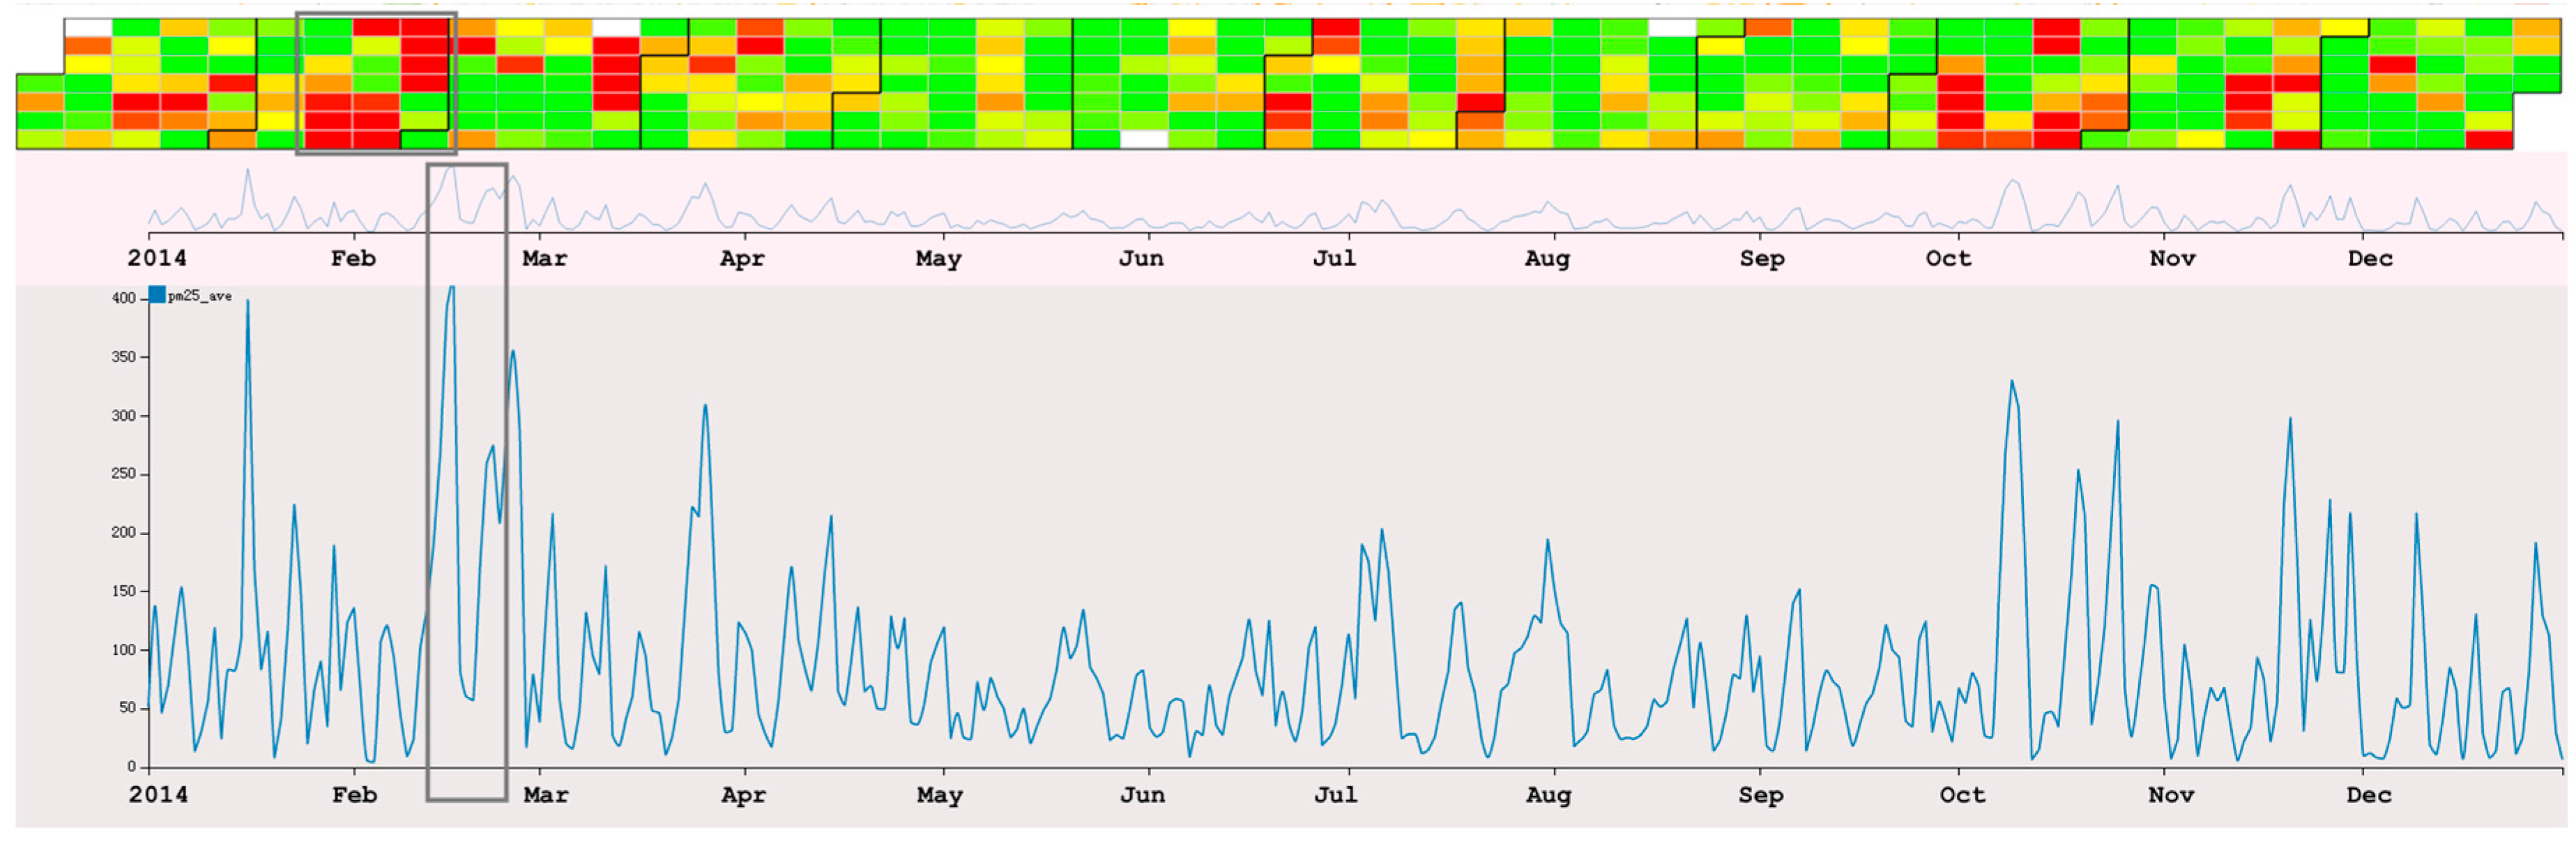Click Jul label under the main line chart

(1336, 795)
